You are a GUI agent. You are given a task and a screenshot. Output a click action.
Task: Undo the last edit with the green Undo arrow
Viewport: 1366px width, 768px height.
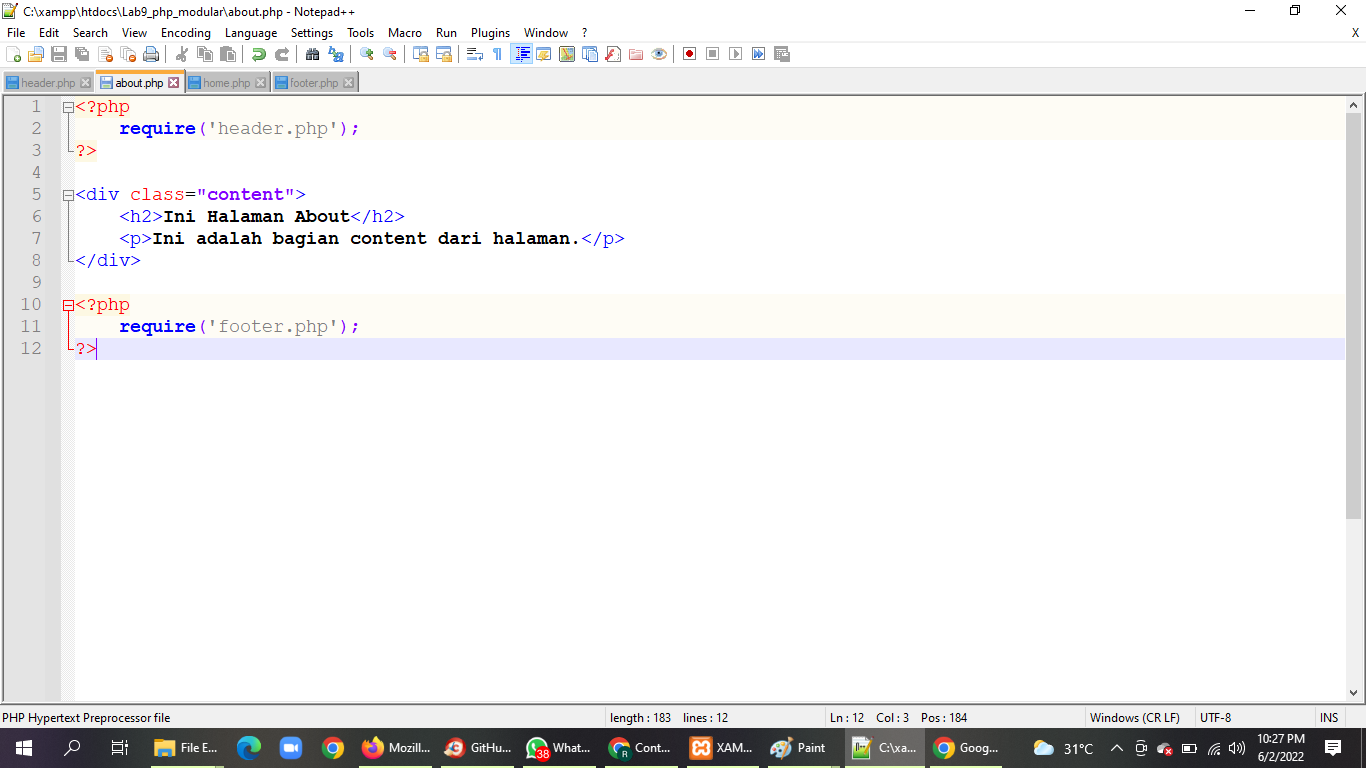point(259,54)
